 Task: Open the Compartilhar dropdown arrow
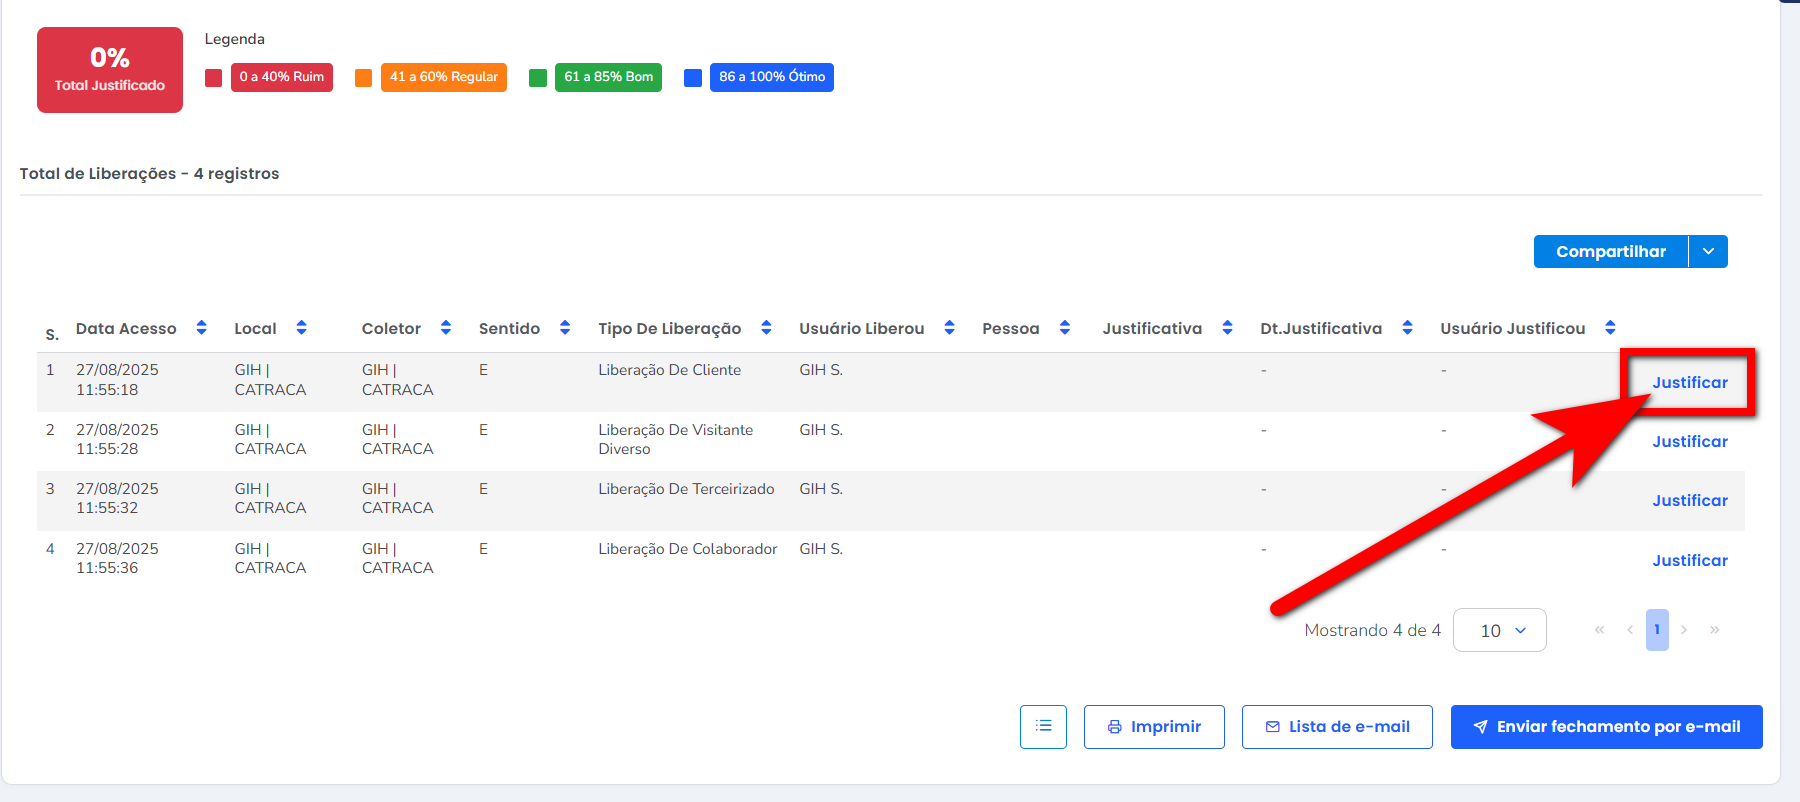(1708, 252)
